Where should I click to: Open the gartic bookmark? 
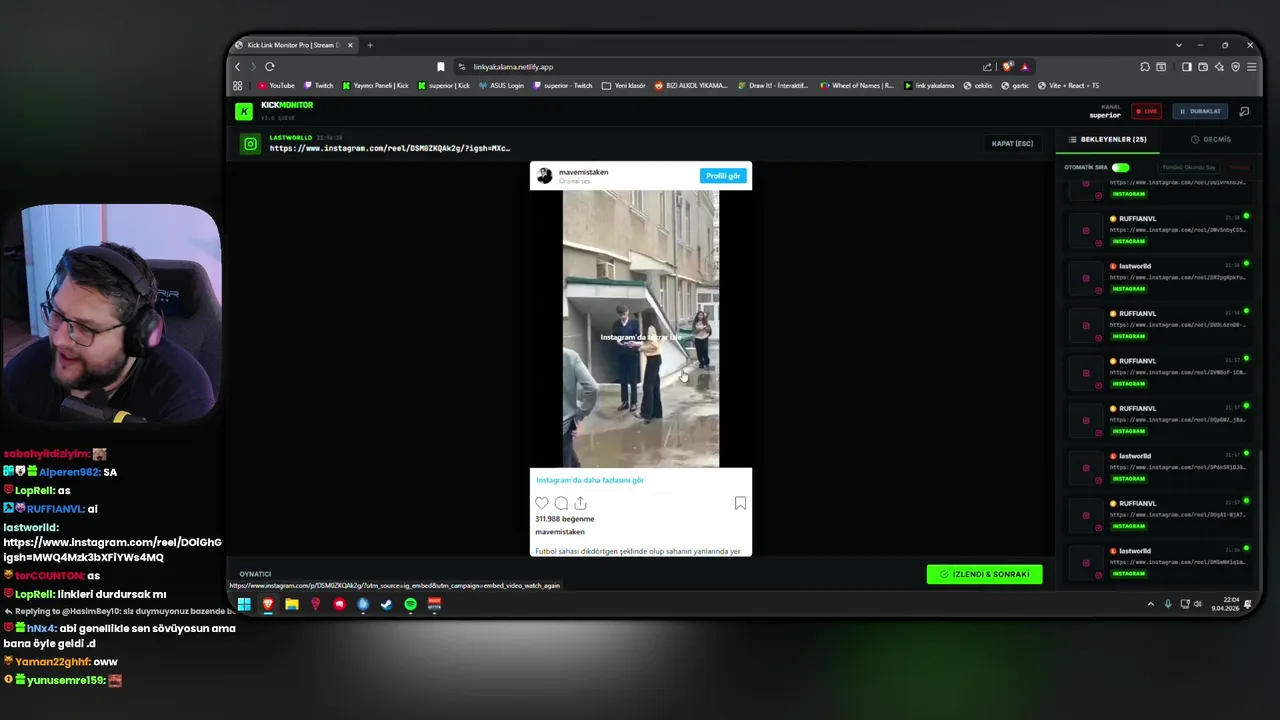click(1015, 86)
